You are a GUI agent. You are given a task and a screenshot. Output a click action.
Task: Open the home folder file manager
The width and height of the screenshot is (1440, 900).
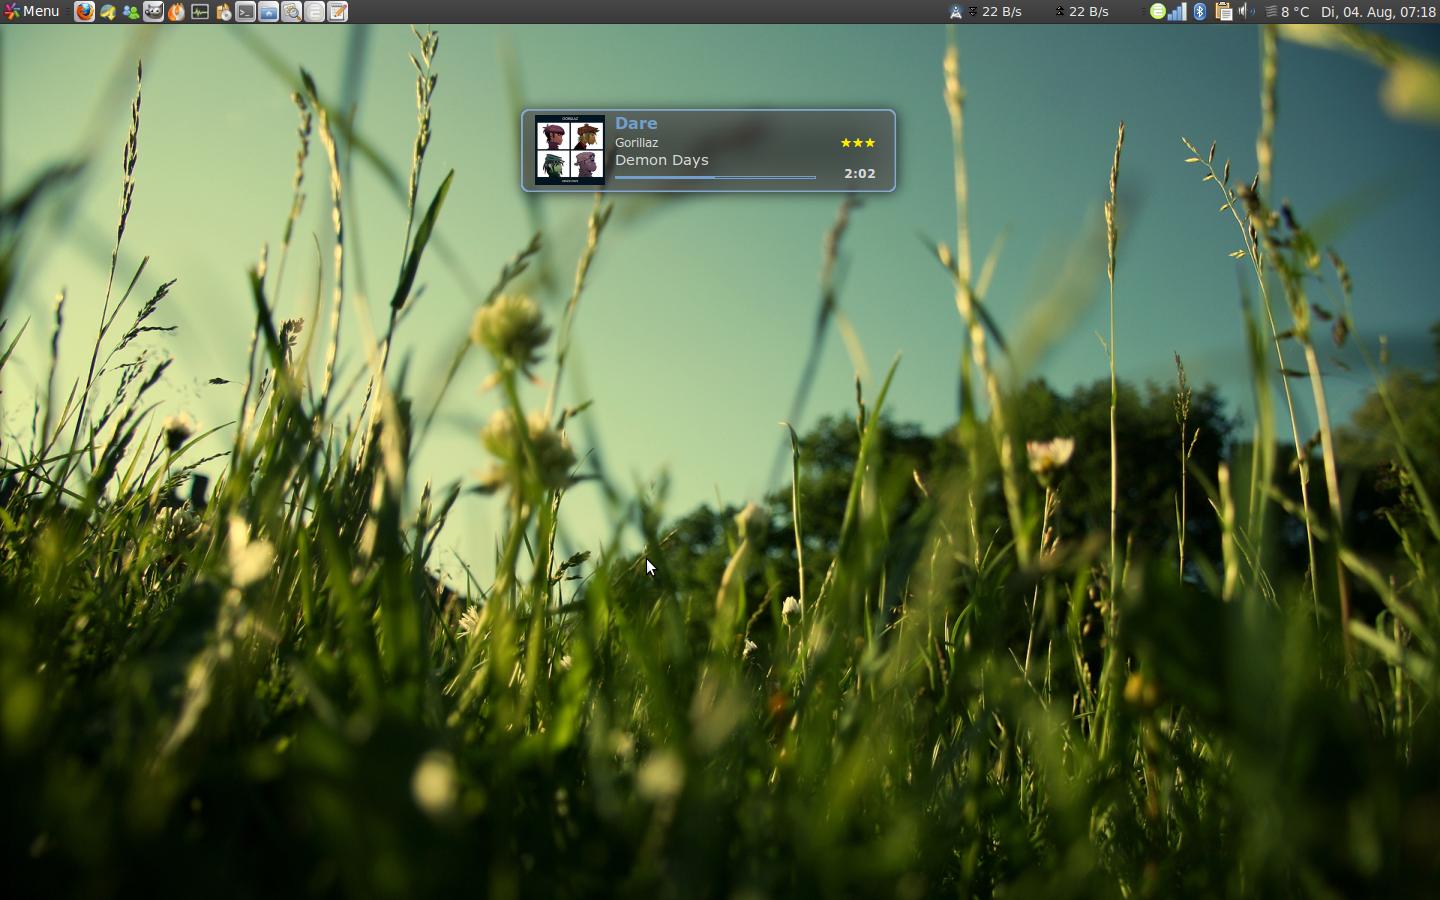click(x=269, y=12)
